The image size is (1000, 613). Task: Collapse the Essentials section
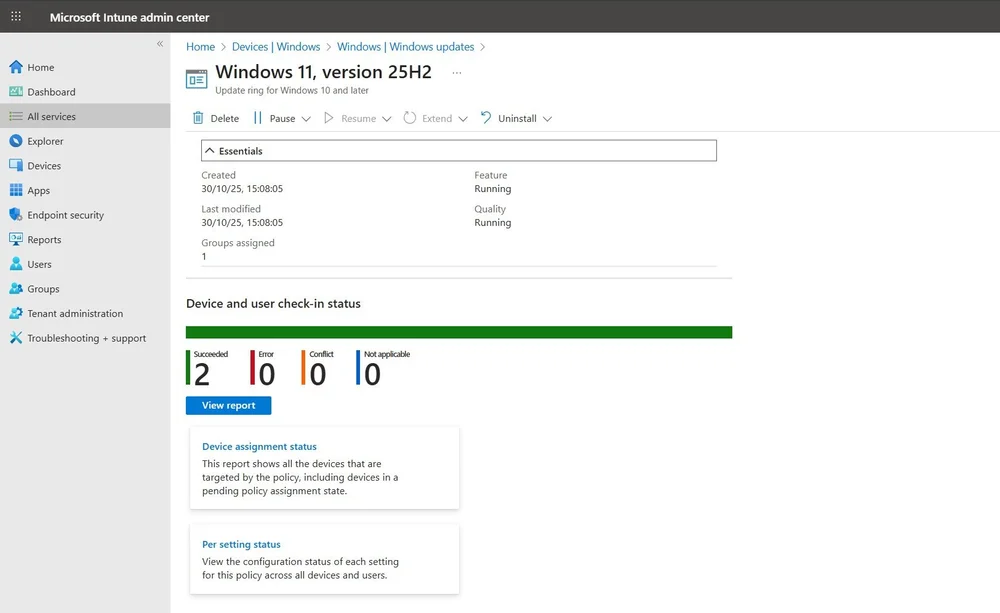click(x=459, y=151)
